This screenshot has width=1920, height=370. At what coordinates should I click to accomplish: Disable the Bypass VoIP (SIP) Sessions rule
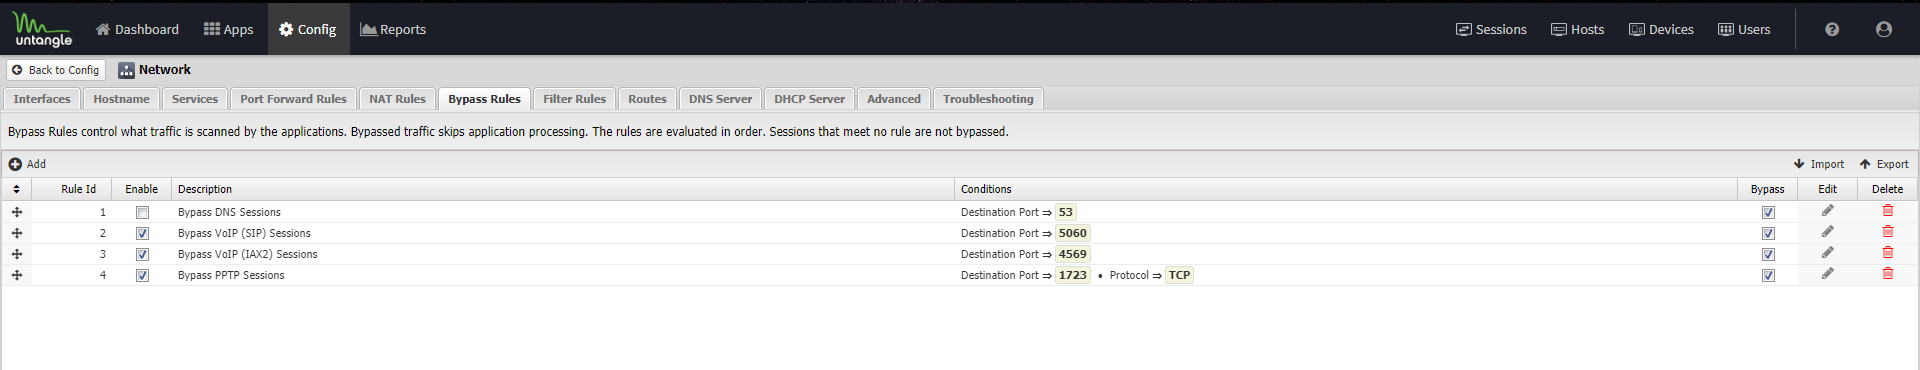pos(142,233)
